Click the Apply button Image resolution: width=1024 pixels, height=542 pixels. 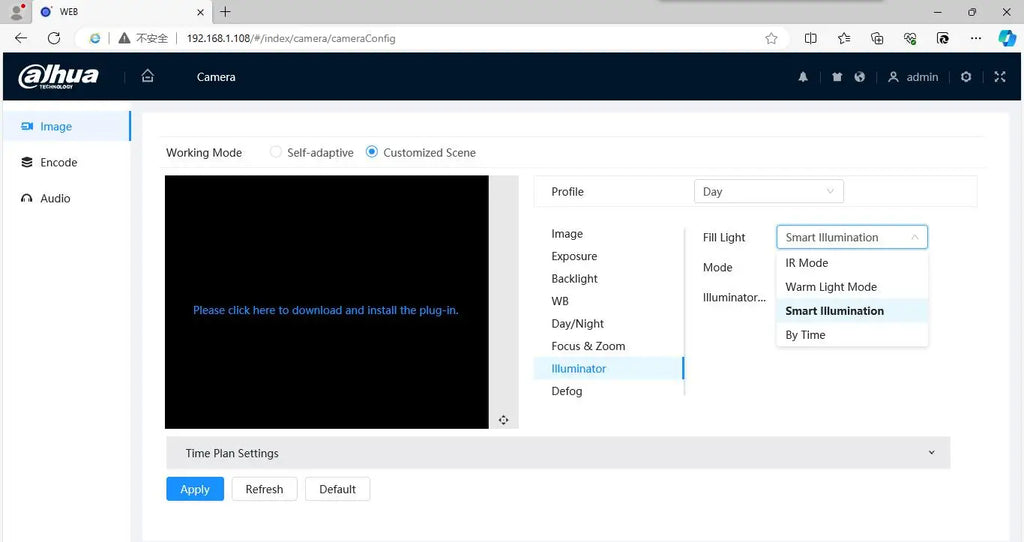195,489
